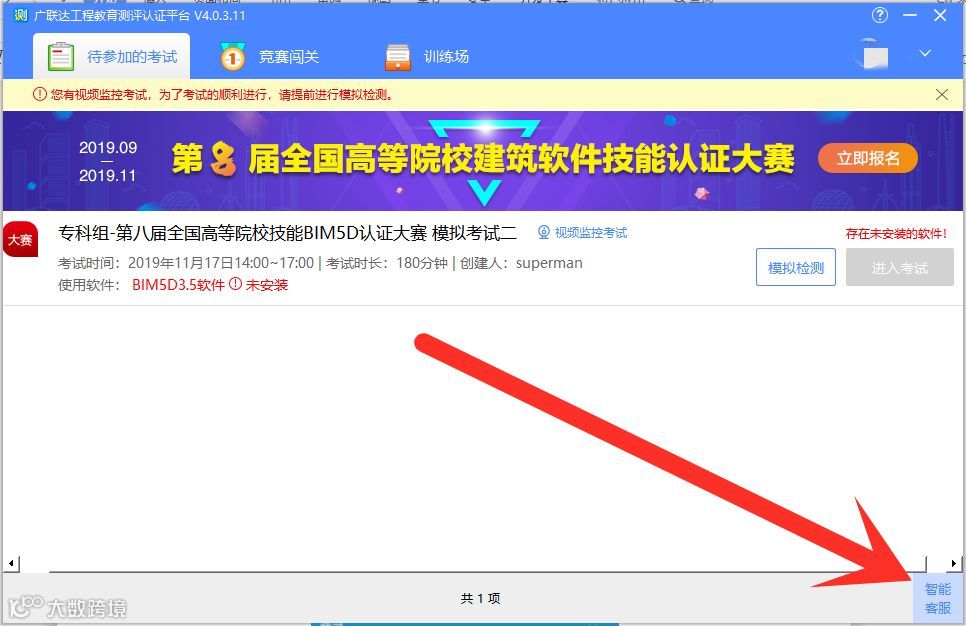Click the left arrow of horizontal scrollbar

click(x=10, y=563)
